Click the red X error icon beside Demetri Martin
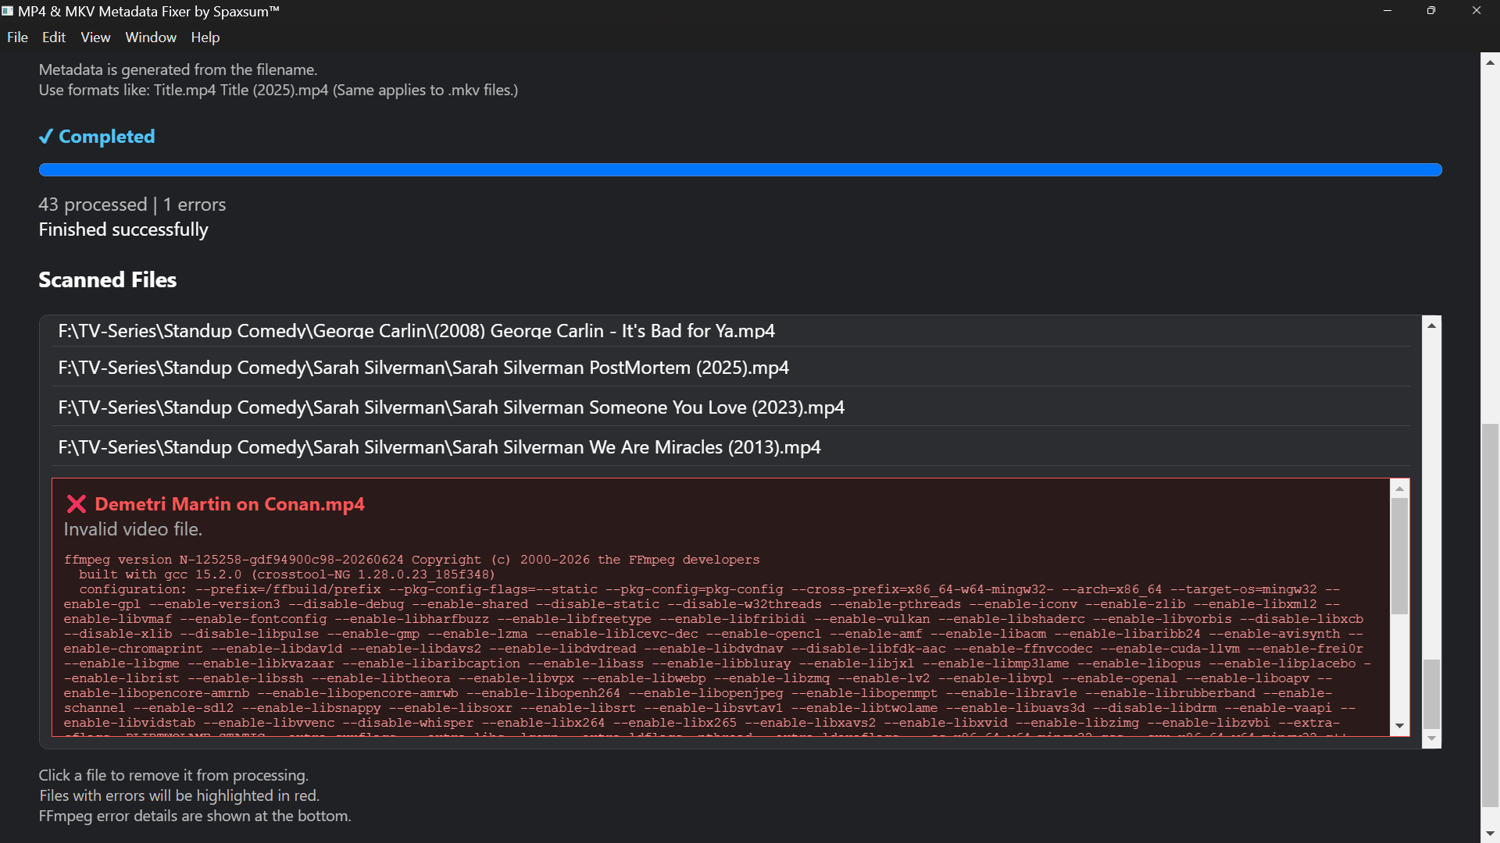The width and height of the screenshot is (1500, 843). coord(76,504)
